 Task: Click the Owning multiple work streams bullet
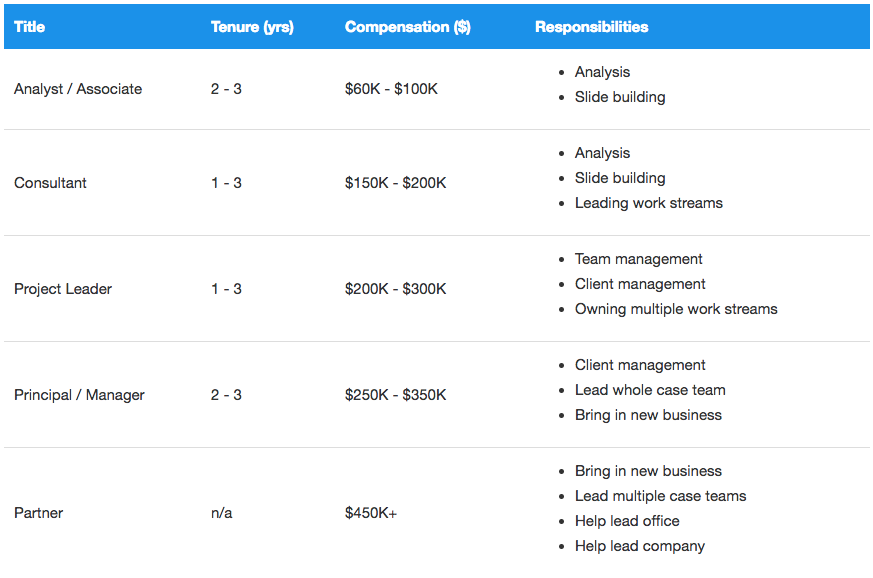pos(675,309)
